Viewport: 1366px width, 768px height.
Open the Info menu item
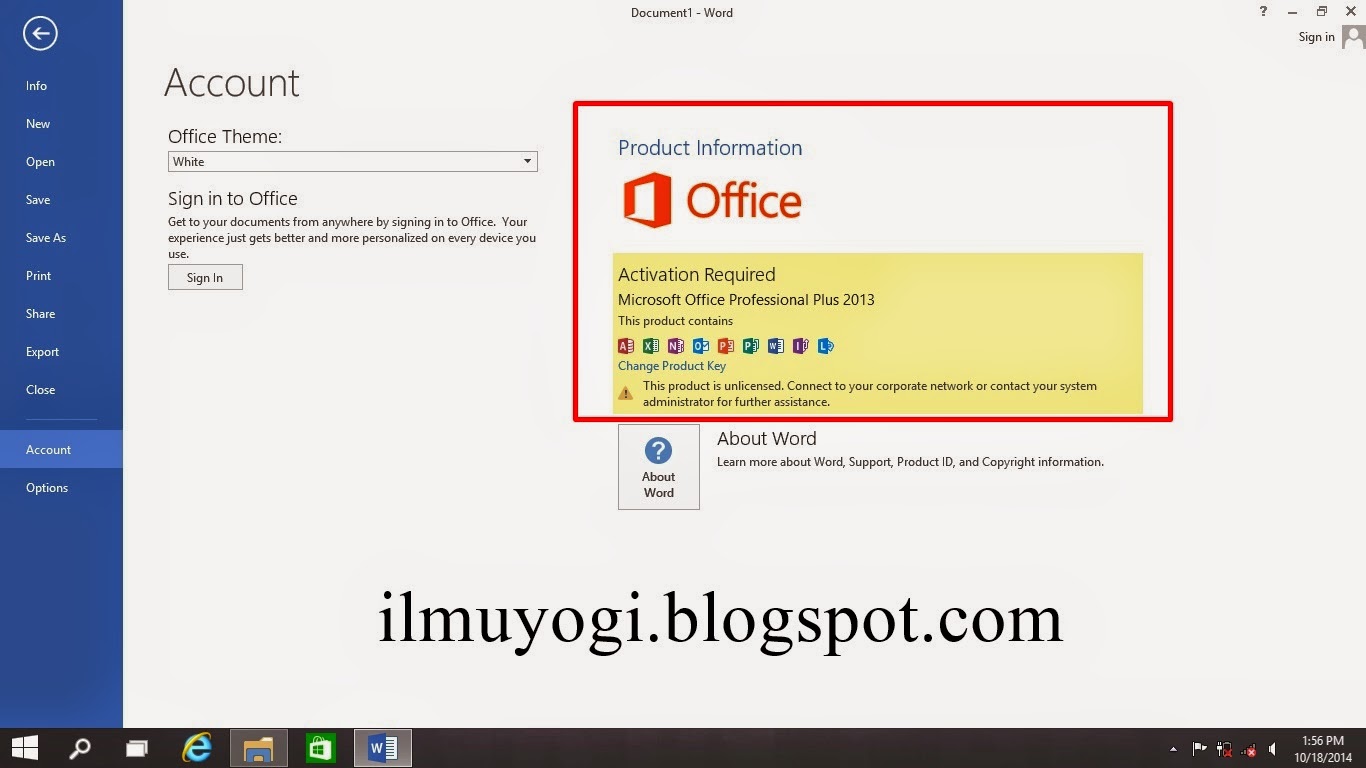click(x=61, y=86)
